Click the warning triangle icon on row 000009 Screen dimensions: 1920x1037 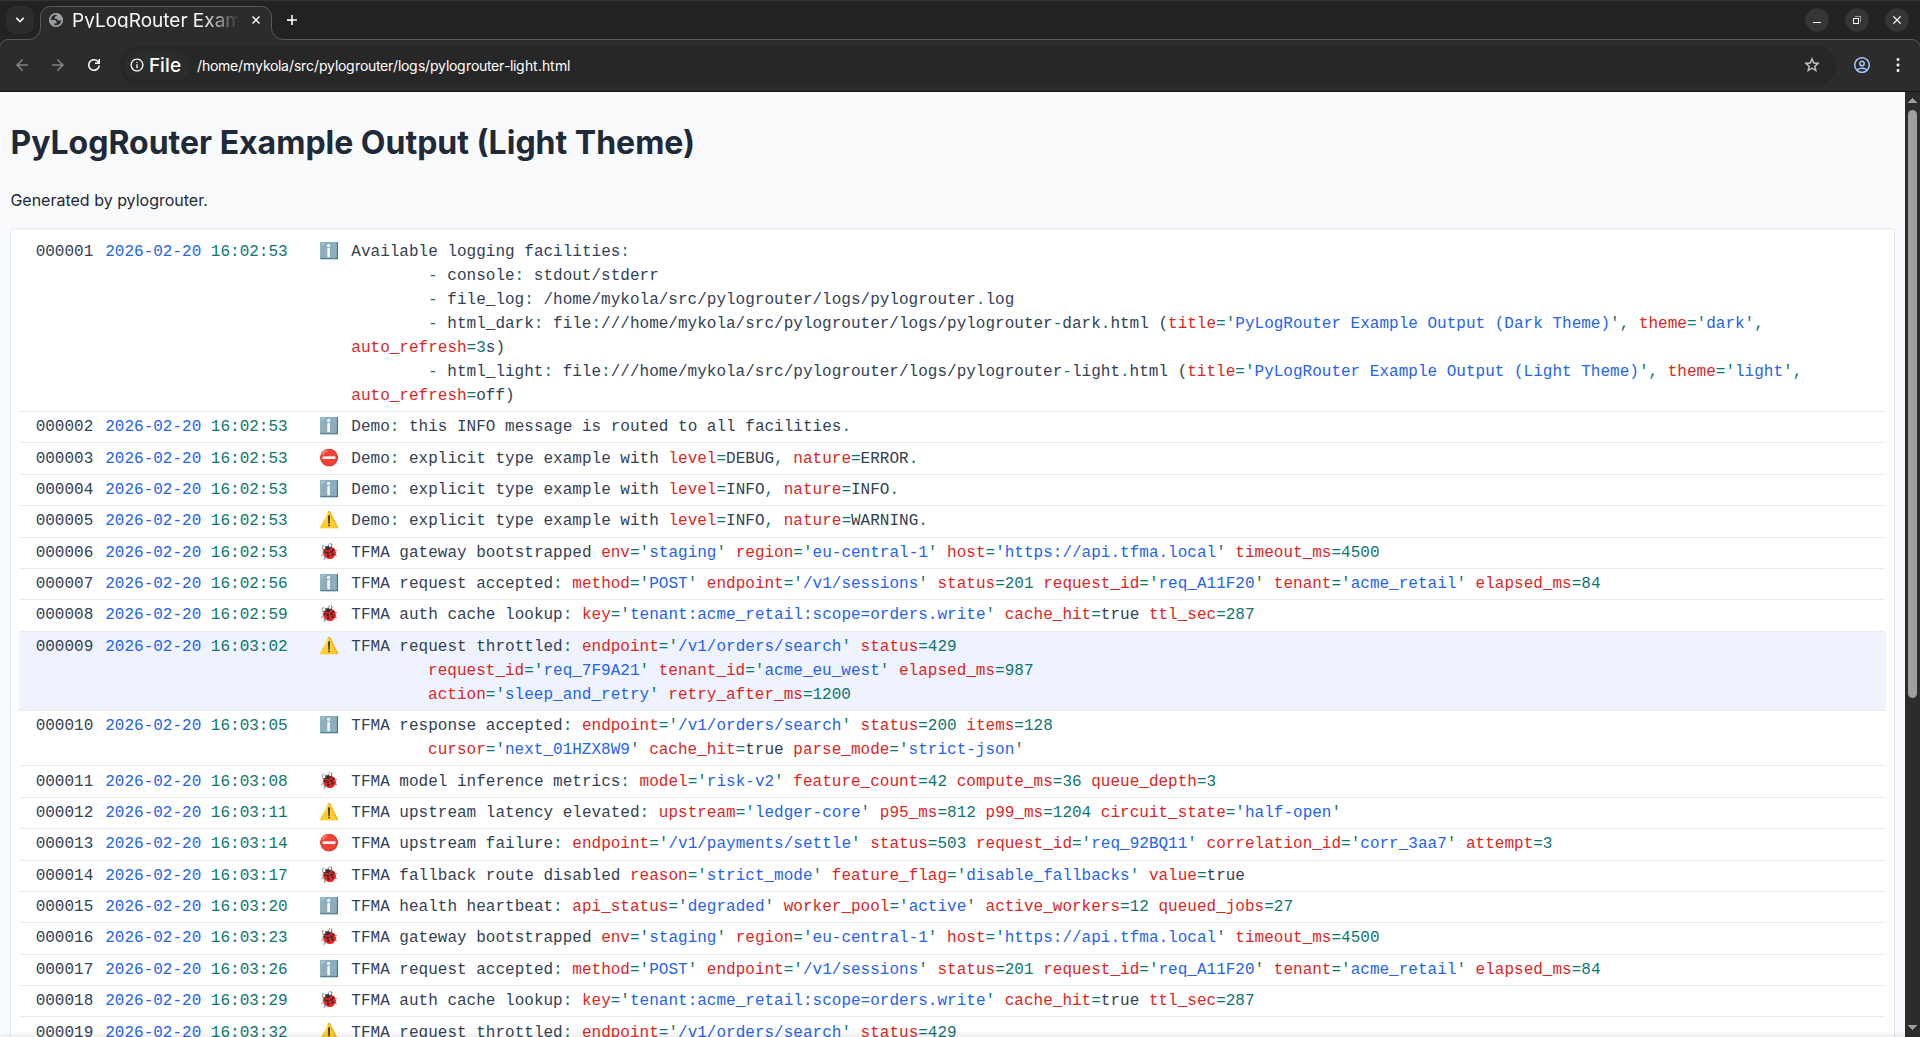click(328, 646)
